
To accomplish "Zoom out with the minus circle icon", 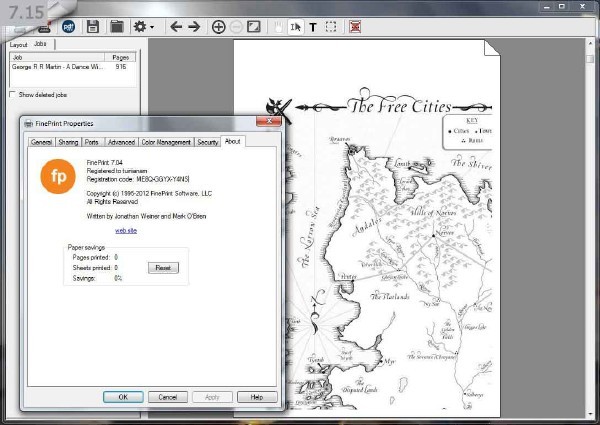I will point(236,27).
